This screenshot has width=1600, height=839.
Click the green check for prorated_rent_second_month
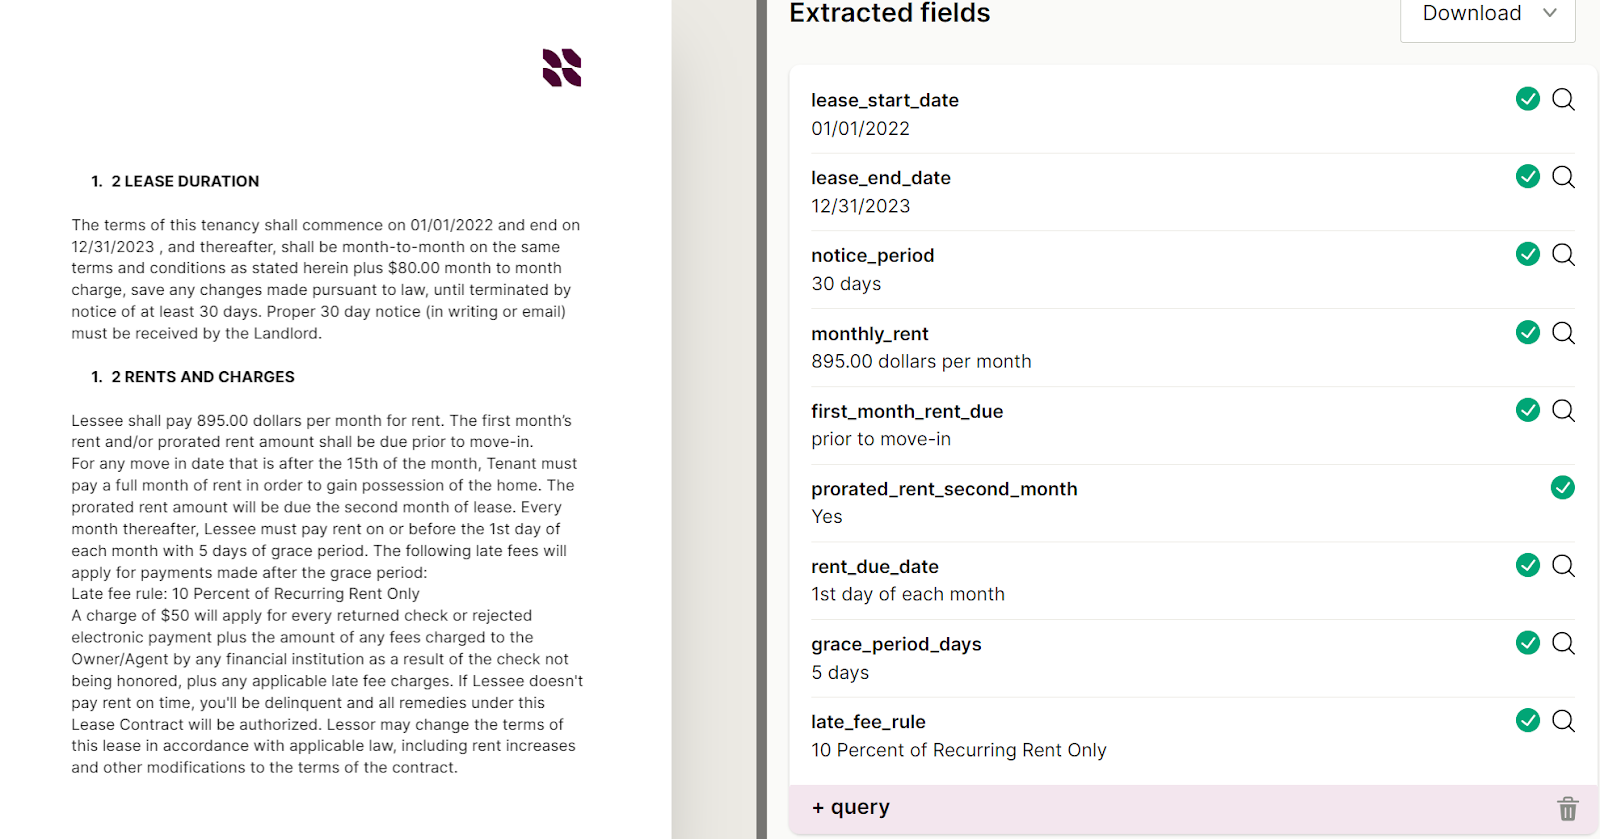click(x=1563, y=487)
